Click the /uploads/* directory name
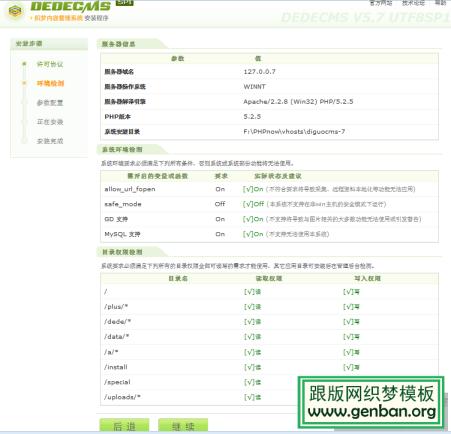This screenshot has height=434, width=451. point(122,397)
